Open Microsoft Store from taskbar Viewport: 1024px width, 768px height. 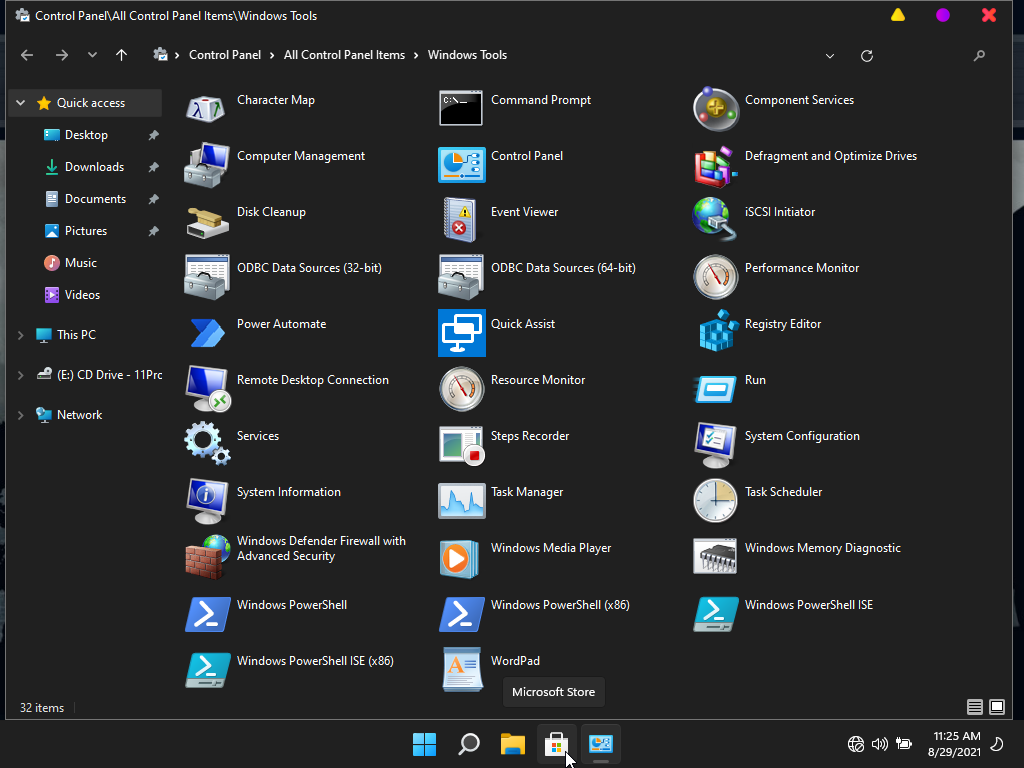click(556, 744)
